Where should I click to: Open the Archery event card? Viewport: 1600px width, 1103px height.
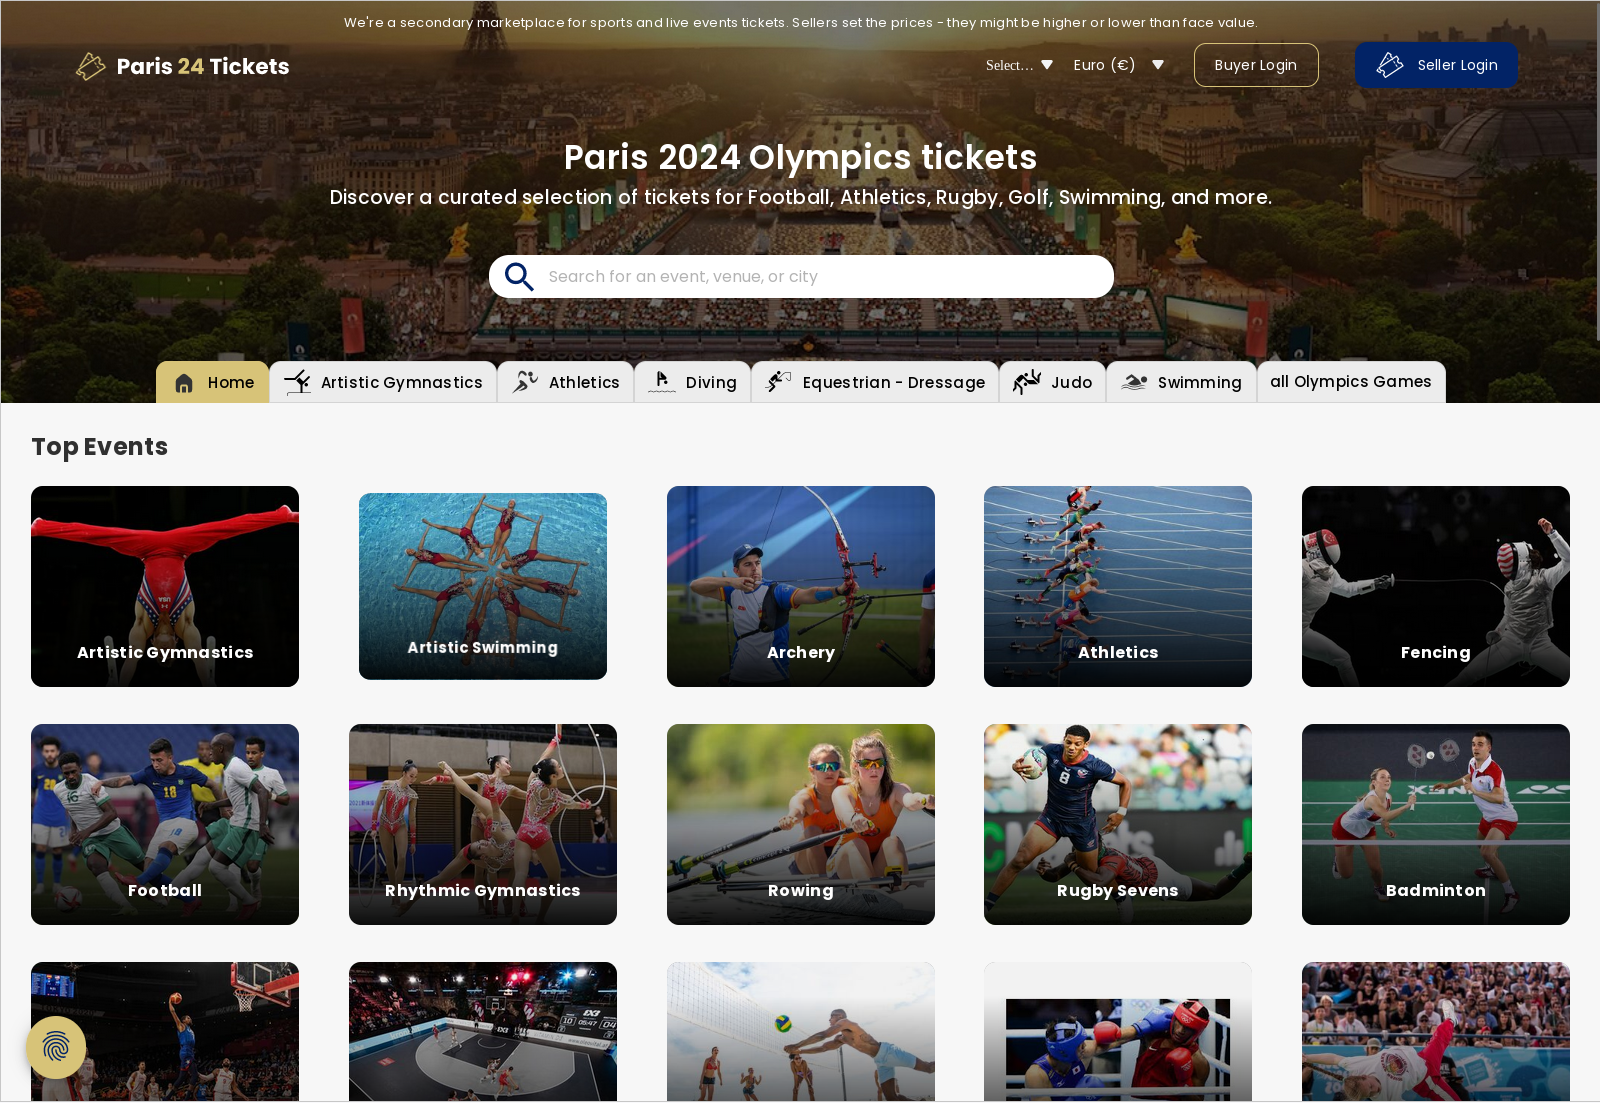point(801,586)
